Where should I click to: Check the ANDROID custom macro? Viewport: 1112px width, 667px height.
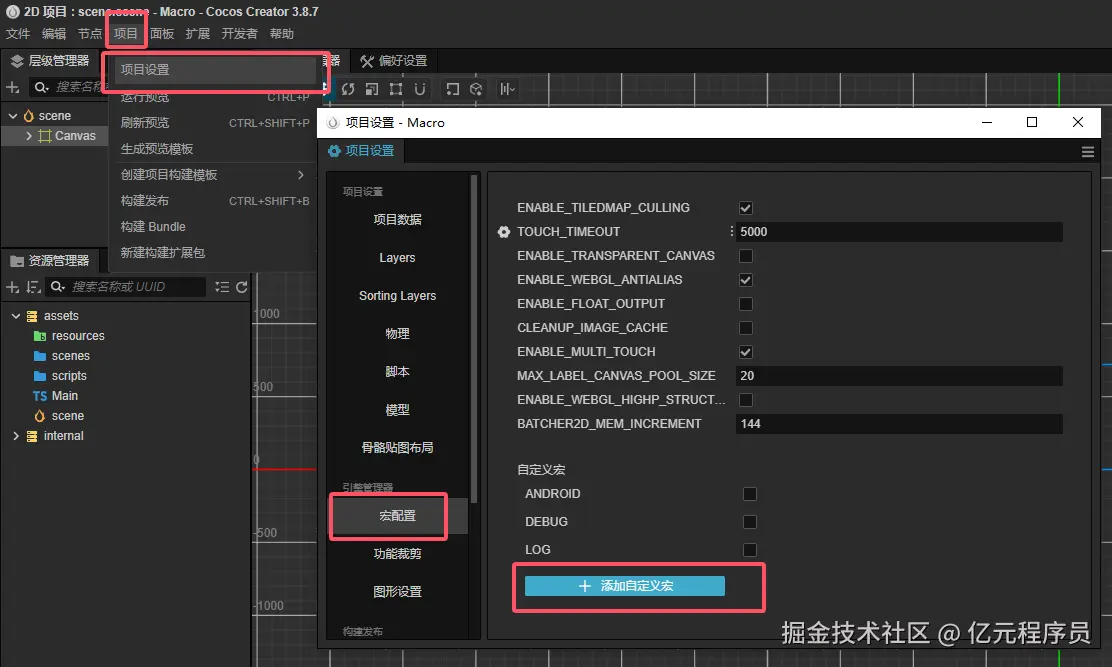pos(750,494)
